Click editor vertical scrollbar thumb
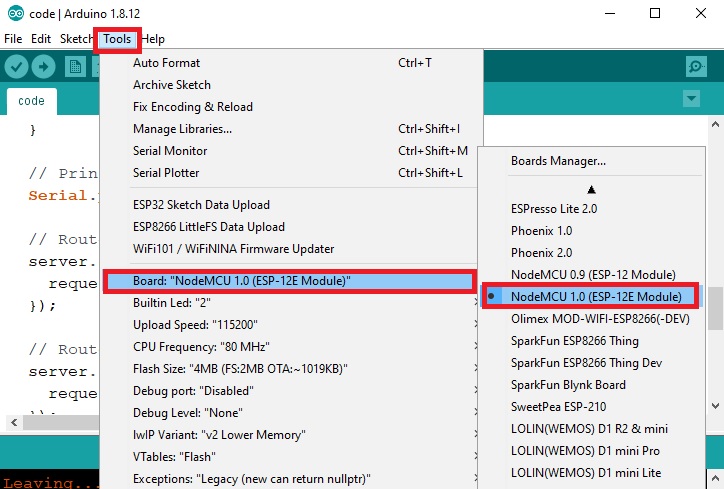Image resolution: width=724 pixels, height=489 pixels. pos(715,308)
